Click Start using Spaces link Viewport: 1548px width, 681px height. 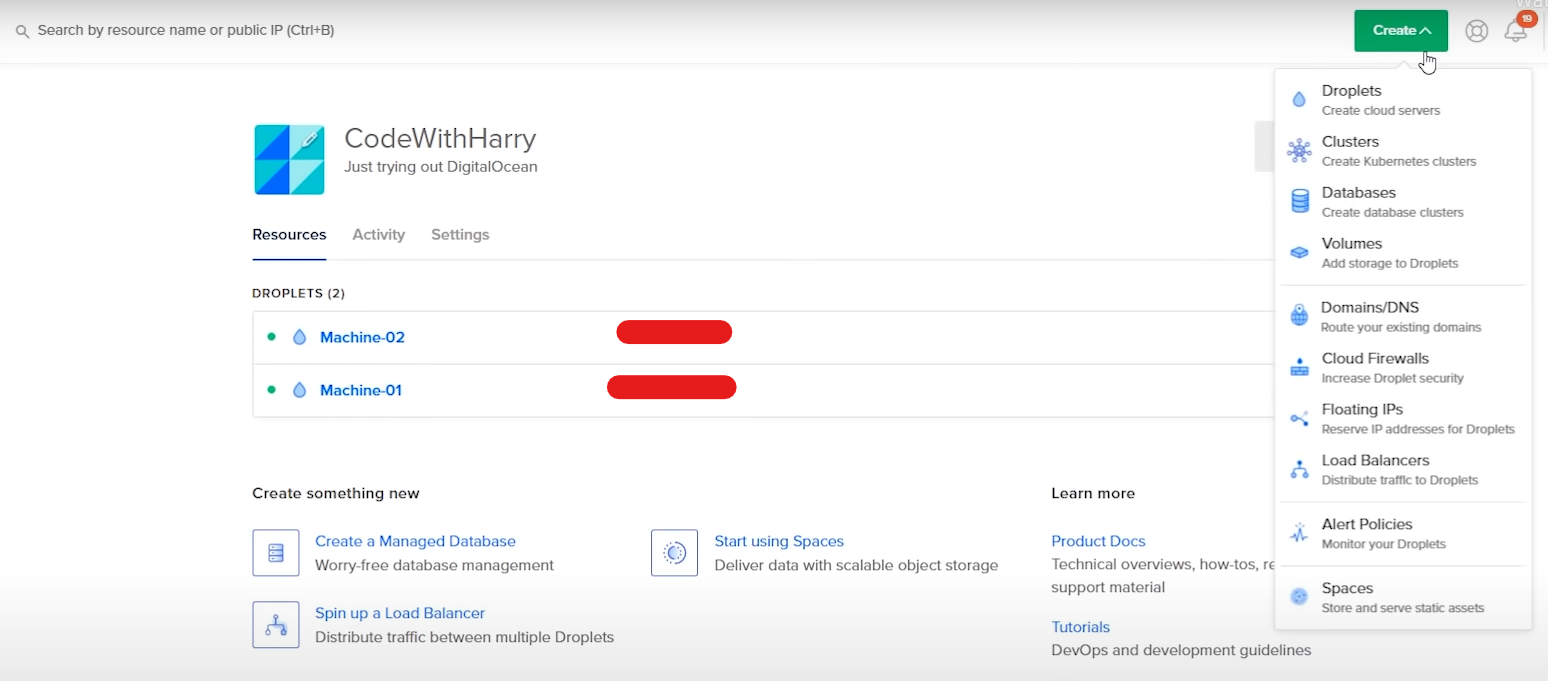[x=779, y=541]
